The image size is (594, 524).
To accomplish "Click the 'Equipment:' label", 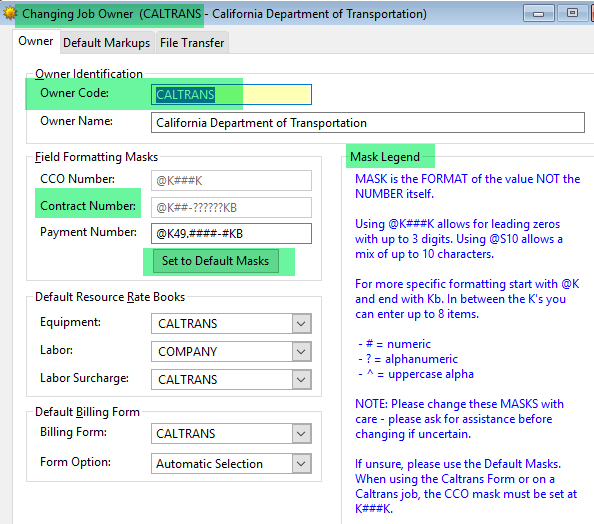I will (70, 322).
